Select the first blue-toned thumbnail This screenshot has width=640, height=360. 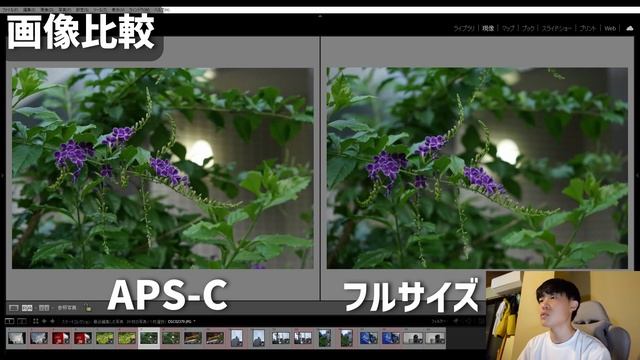369,338
